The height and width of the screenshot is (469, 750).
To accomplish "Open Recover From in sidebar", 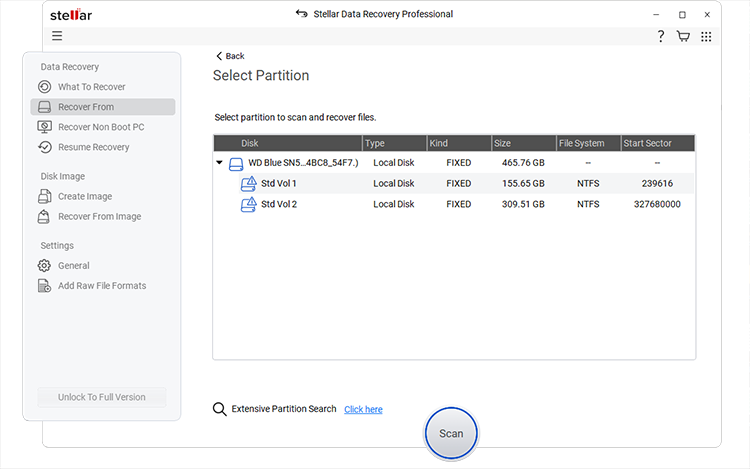I will coord(86,107).
